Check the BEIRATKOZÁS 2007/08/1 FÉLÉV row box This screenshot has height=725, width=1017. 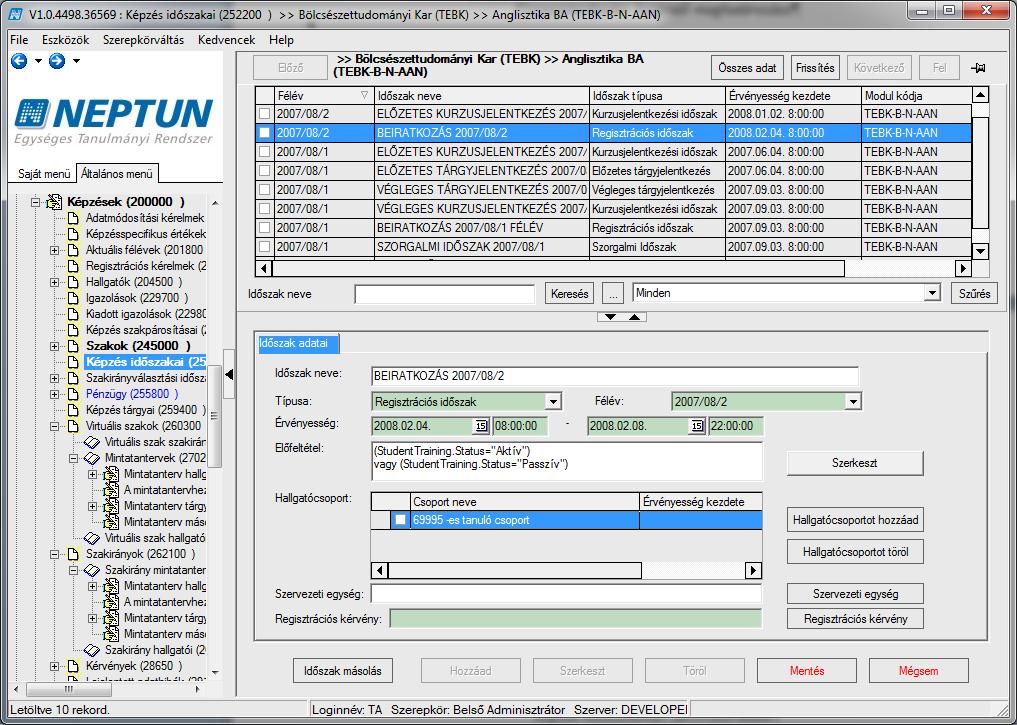coord(265,228)
